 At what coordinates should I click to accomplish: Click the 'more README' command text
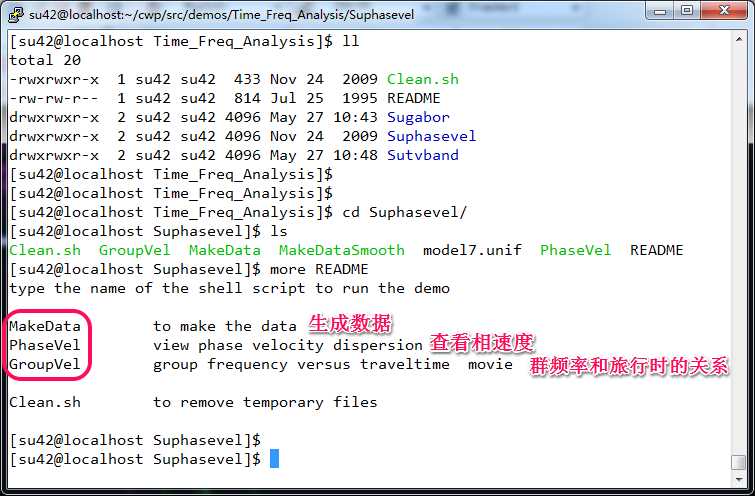point(319,269)
